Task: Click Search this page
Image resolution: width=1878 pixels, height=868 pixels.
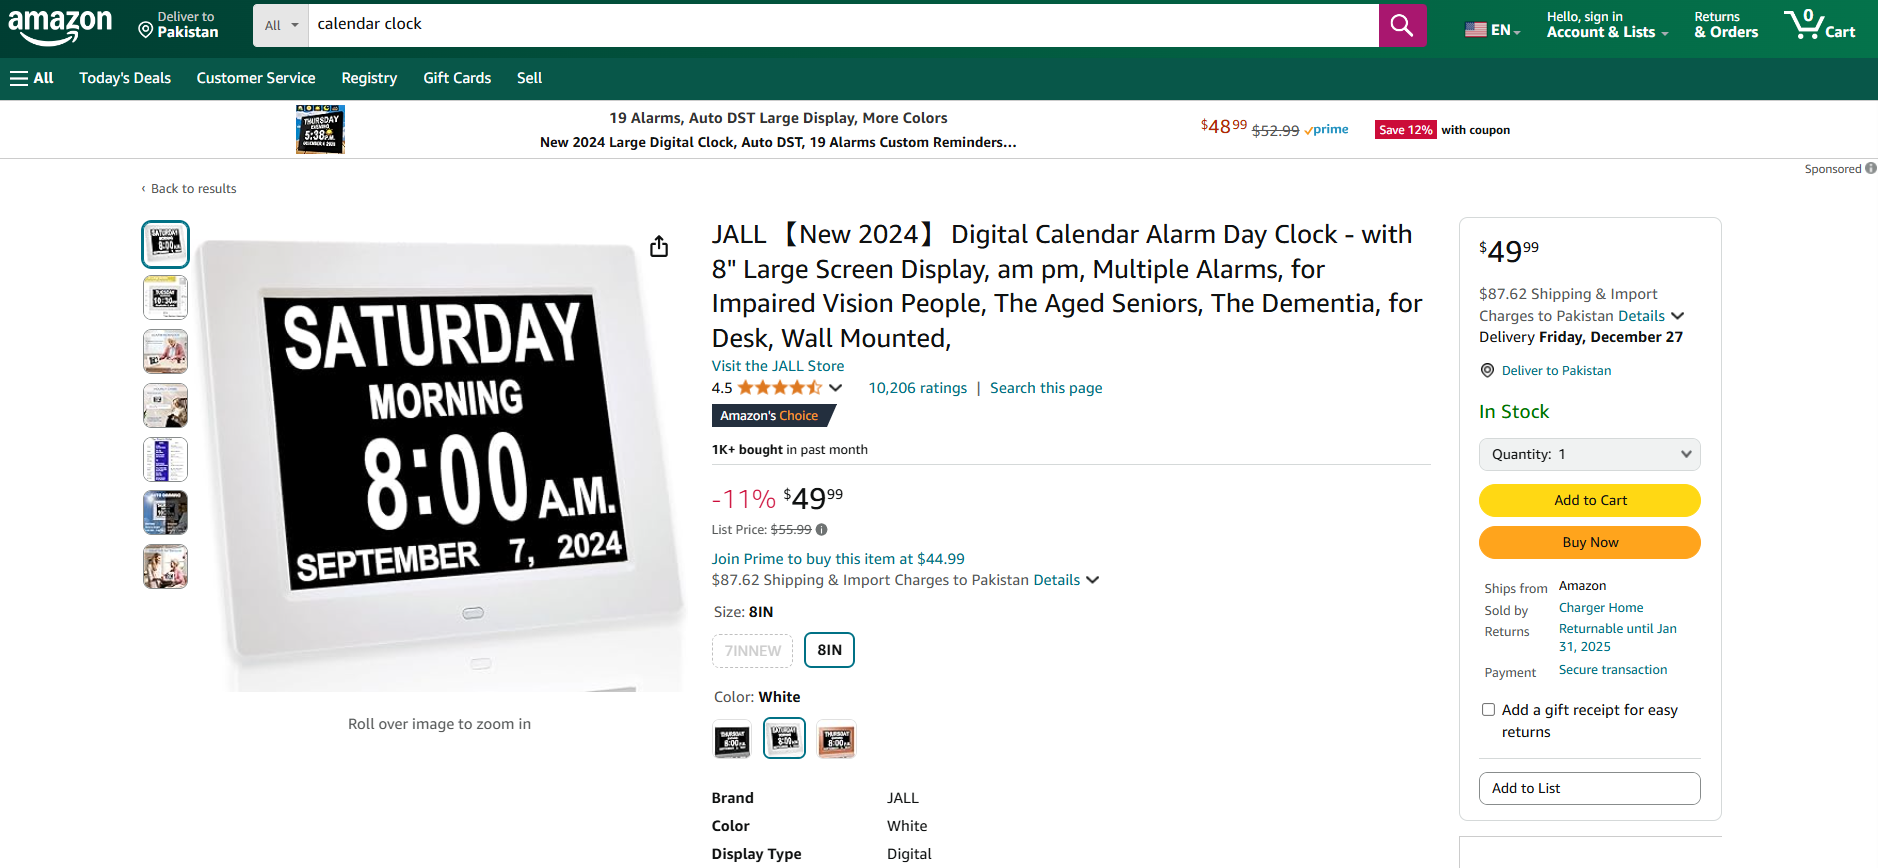Action: pyautogui.click(x=1046, y=388)
